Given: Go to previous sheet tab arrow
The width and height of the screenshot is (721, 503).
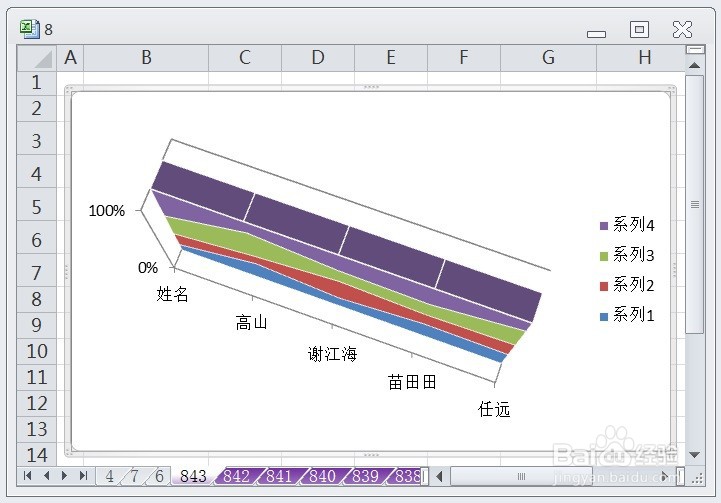Looking at the screenshot, I should click(x=46, y=475).
